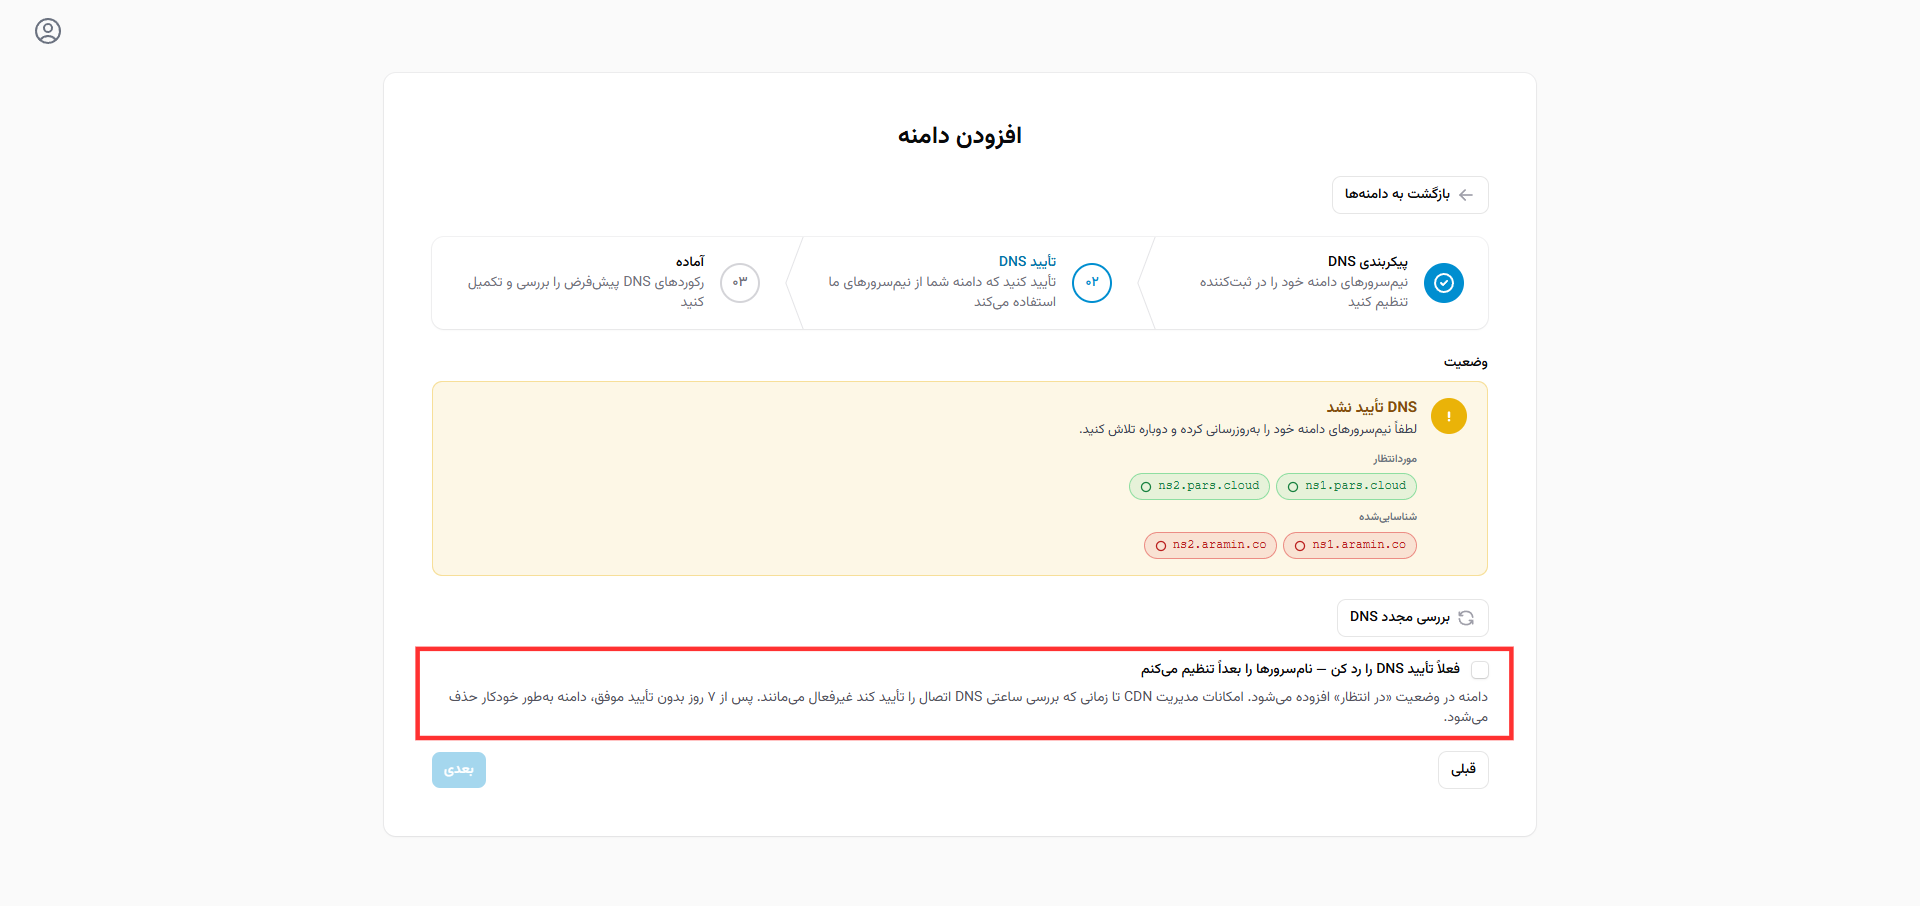
Task: Click the DNS تأیید نشد warning heading
Action: tap(1371, 407)
